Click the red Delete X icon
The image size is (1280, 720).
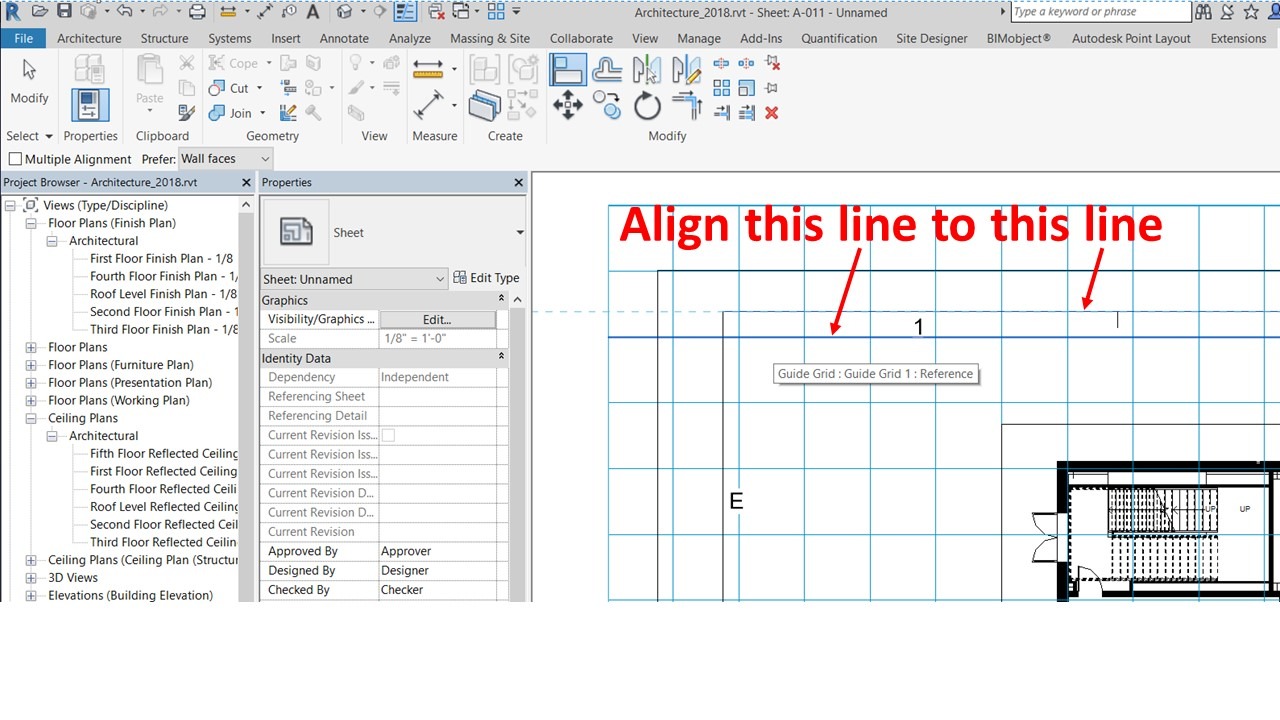pos(771,113)
